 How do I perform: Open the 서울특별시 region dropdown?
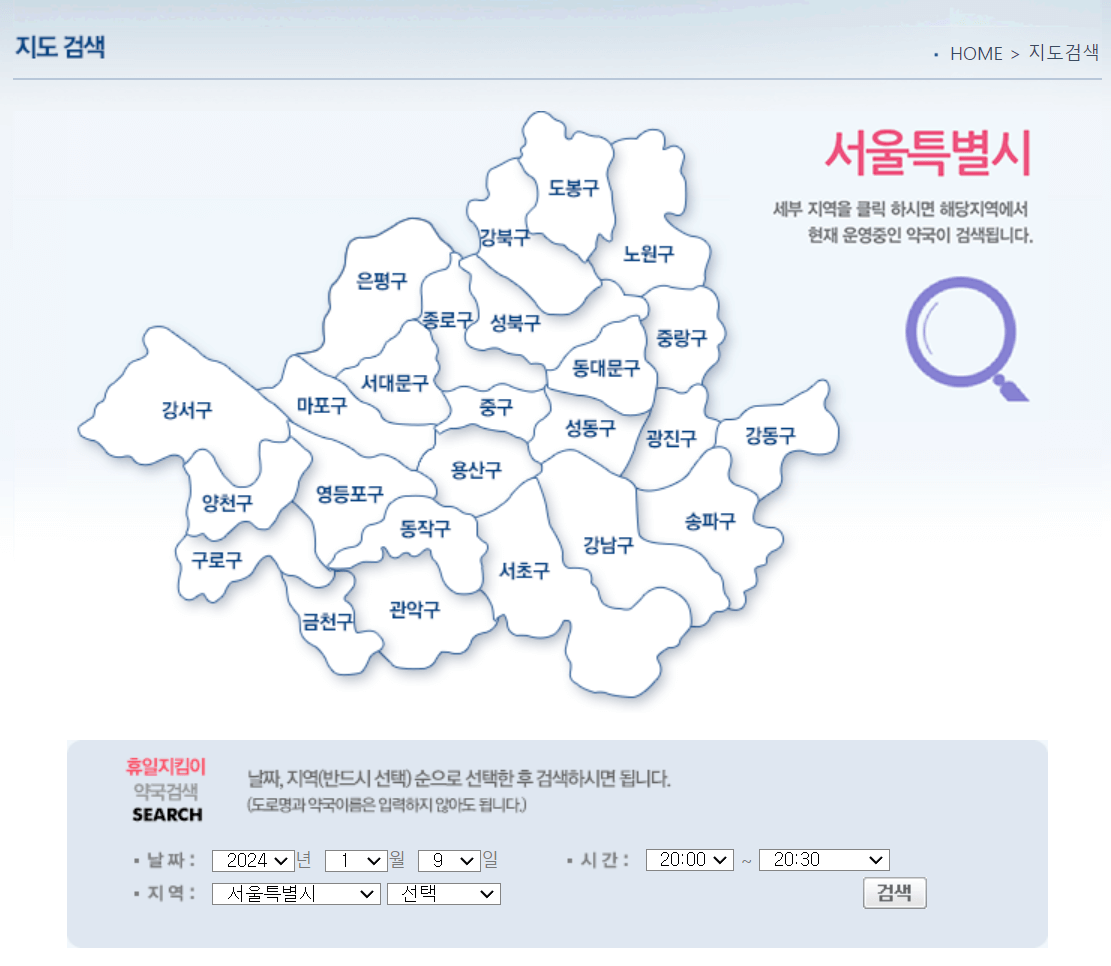pos(296,893)
